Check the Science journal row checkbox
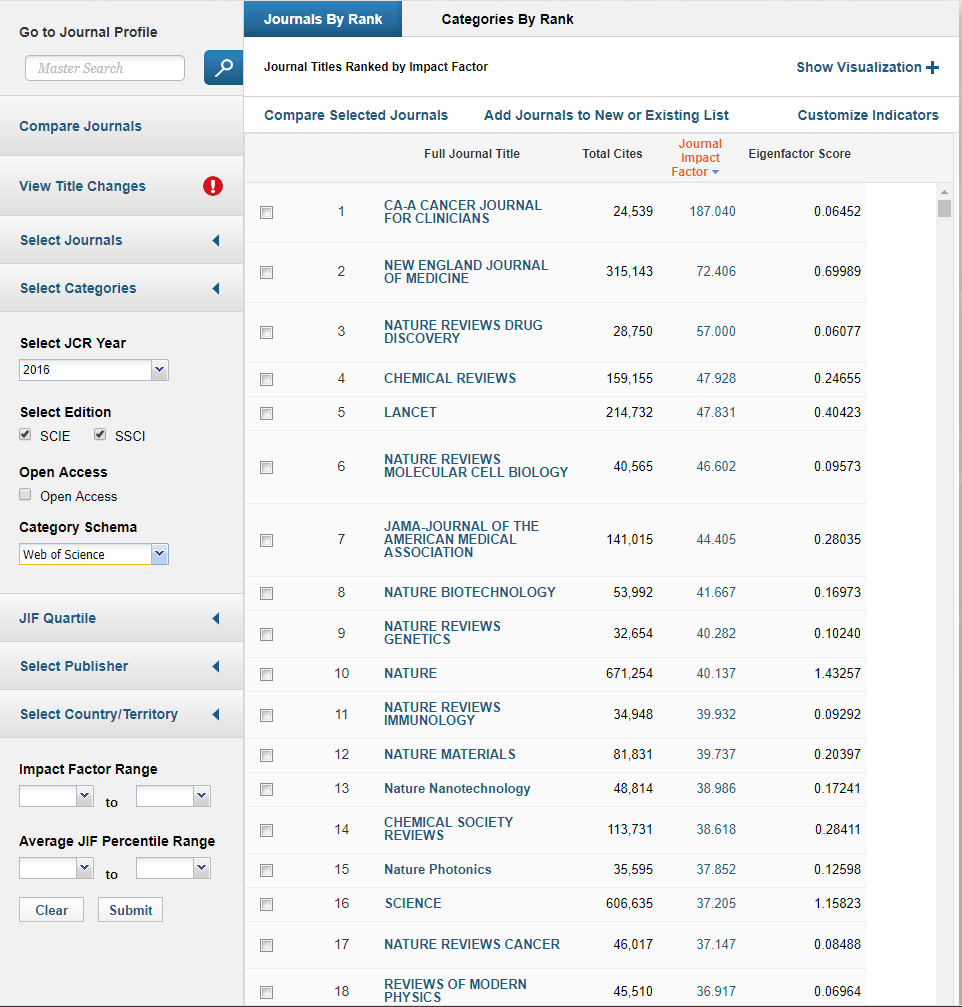This screenshot has height=1007, width=962. coord(267,904)
